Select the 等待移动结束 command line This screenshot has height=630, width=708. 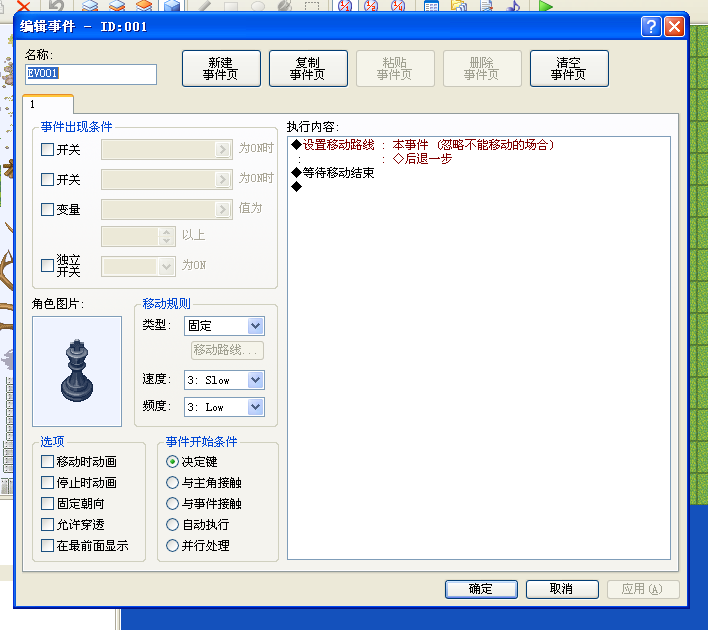pos(479,173)
